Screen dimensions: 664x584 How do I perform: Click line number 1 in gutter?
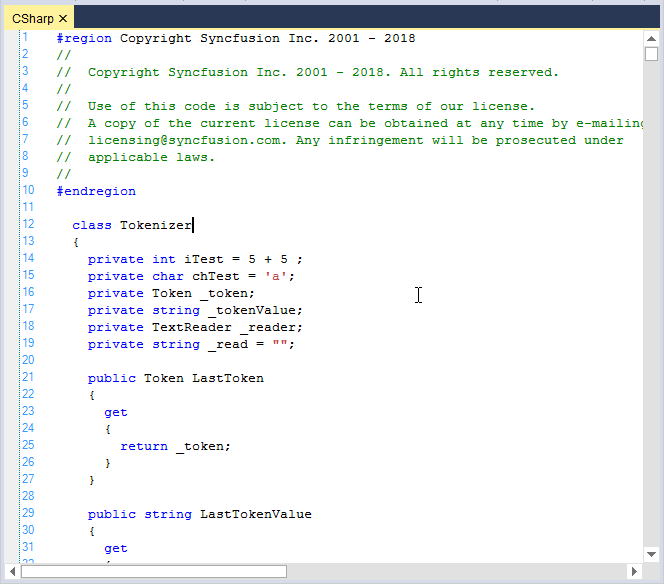[25, 37]
